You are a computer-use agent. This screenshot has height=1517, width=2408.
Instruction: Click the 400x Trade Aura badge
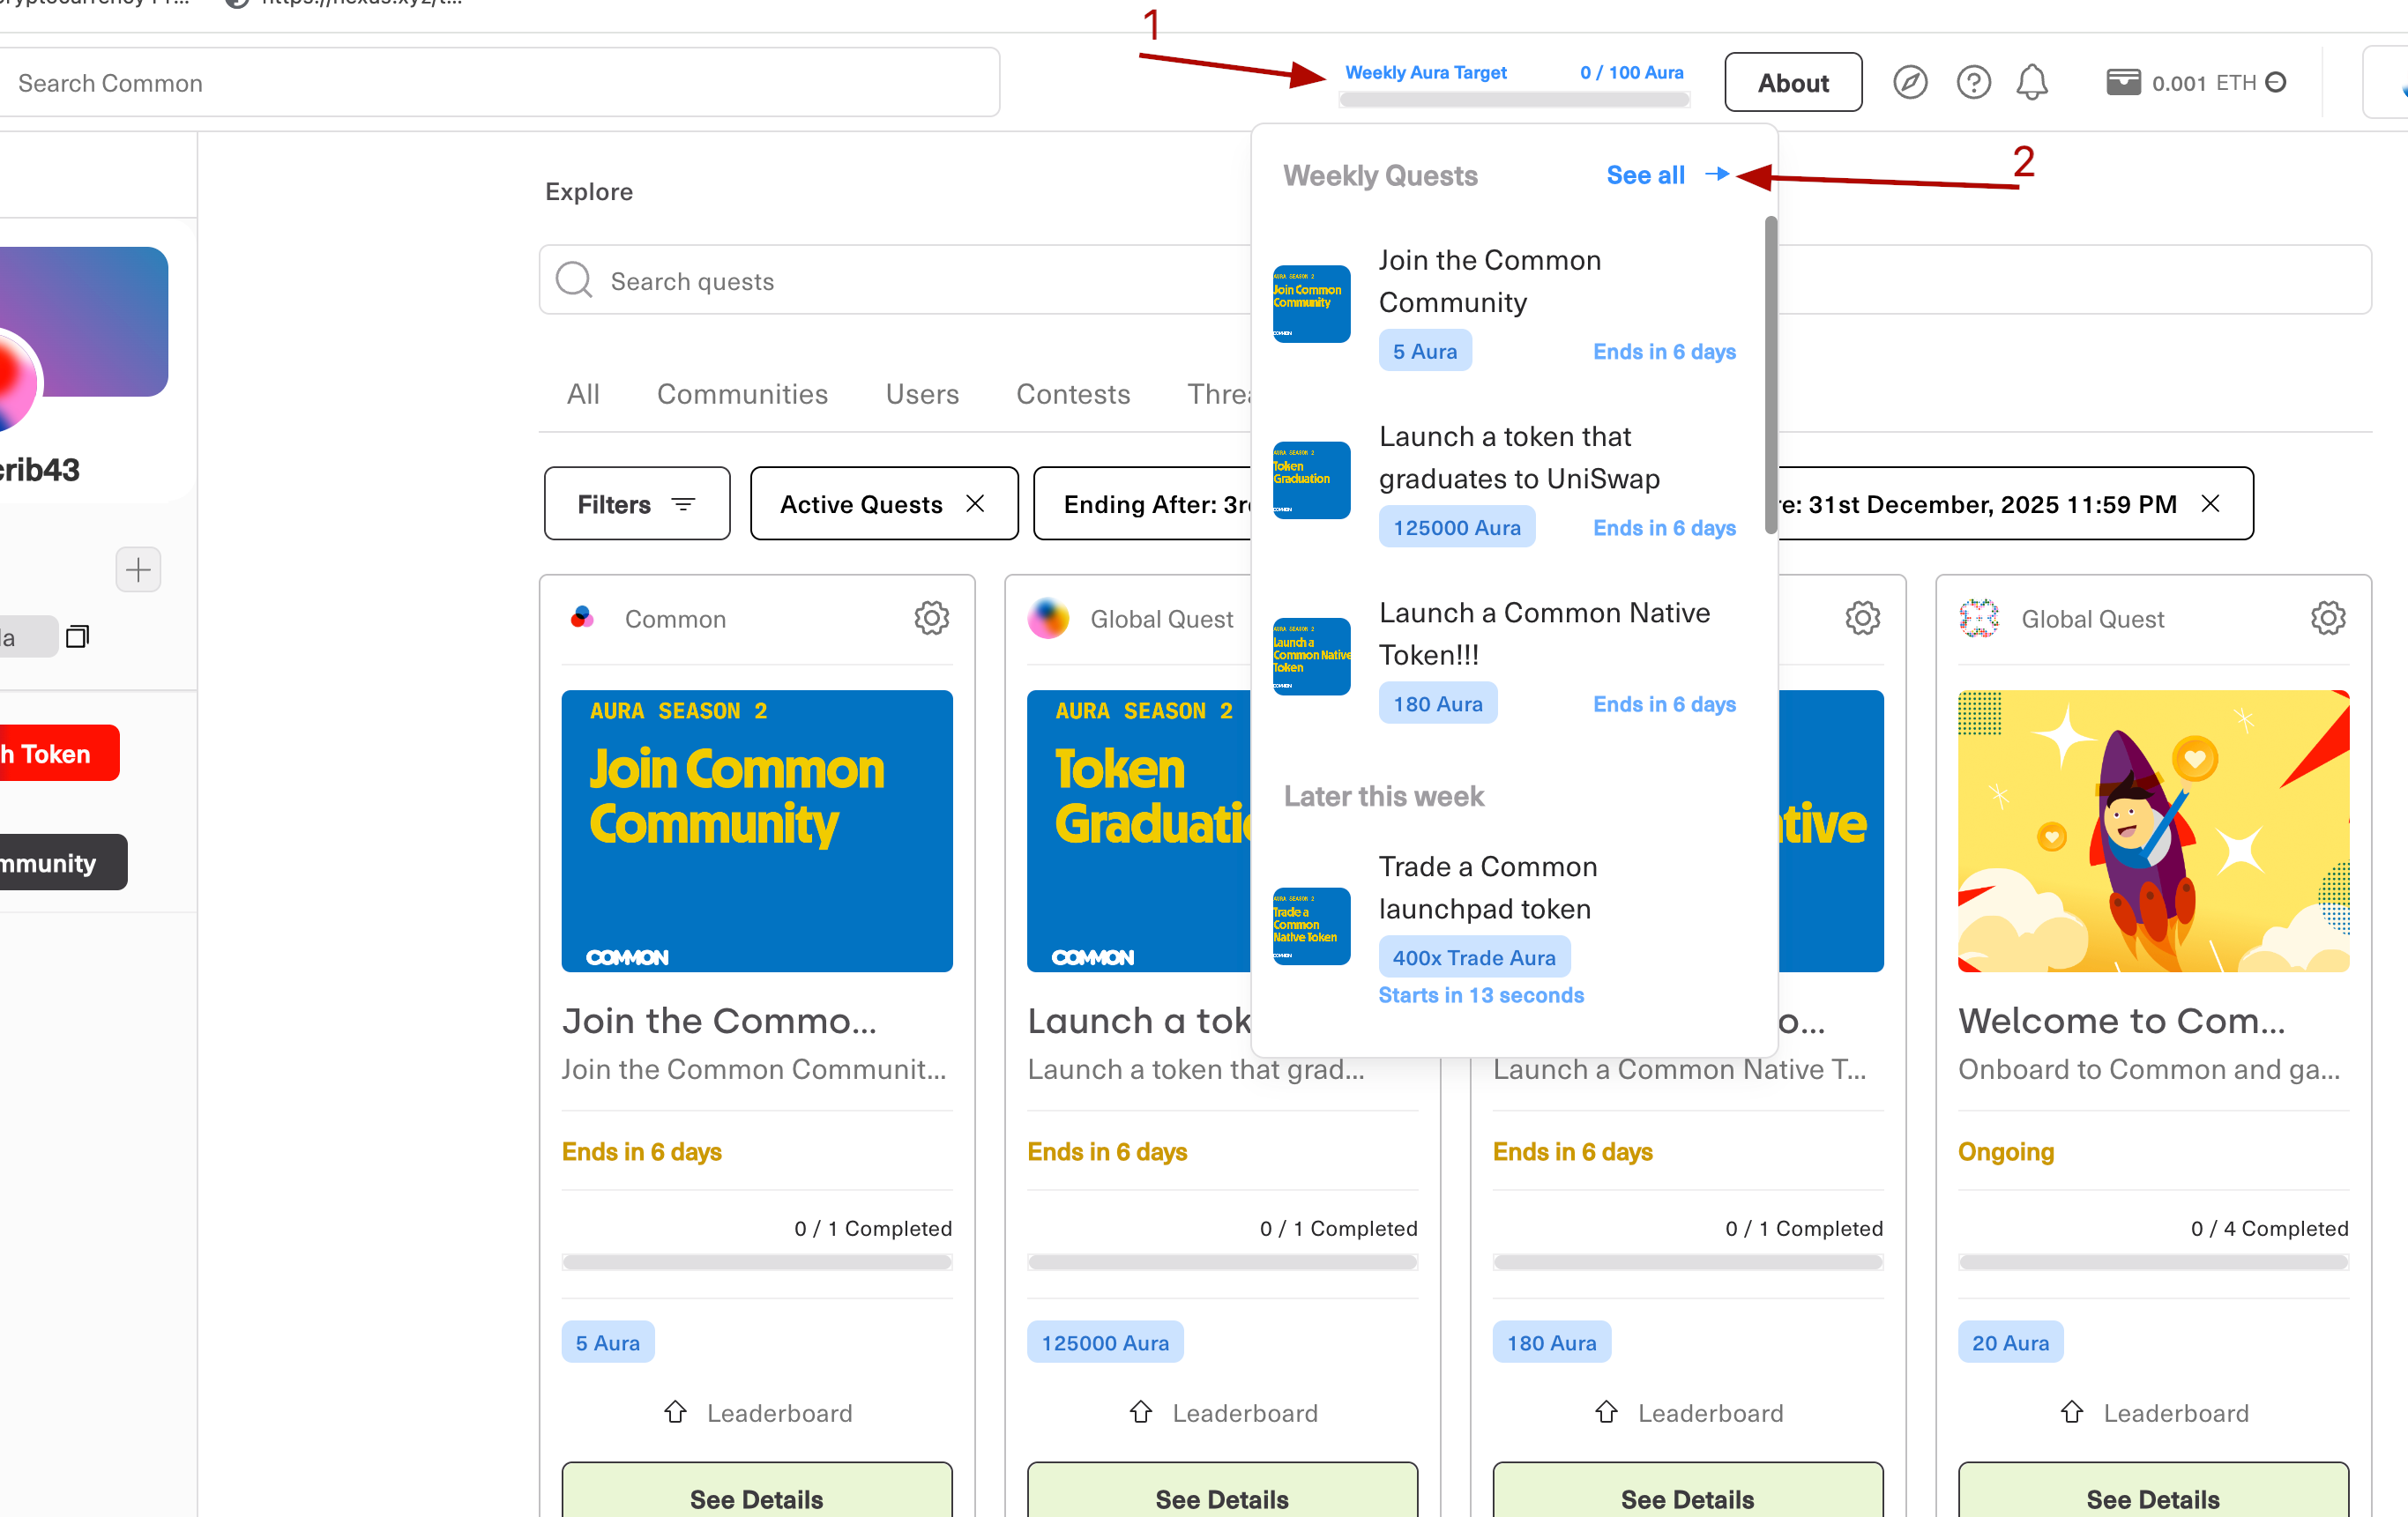tap(1474, 956)
